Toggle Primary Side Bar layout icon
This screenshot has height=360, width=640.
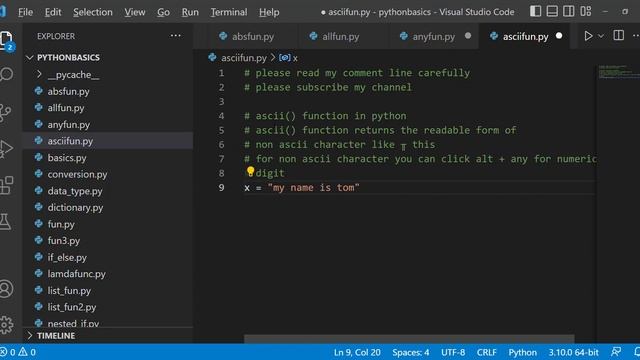[536, 11]
